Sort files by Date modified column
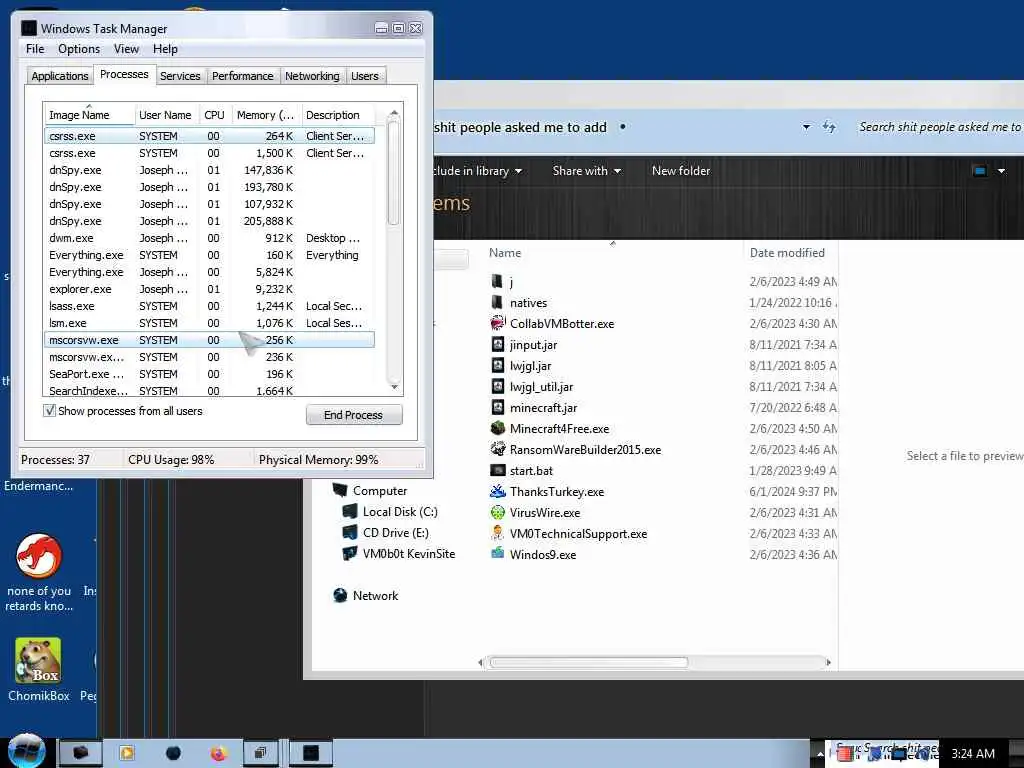Image resolution: width=1024 pixels, height=768 pixels. (x=789, y=253)
